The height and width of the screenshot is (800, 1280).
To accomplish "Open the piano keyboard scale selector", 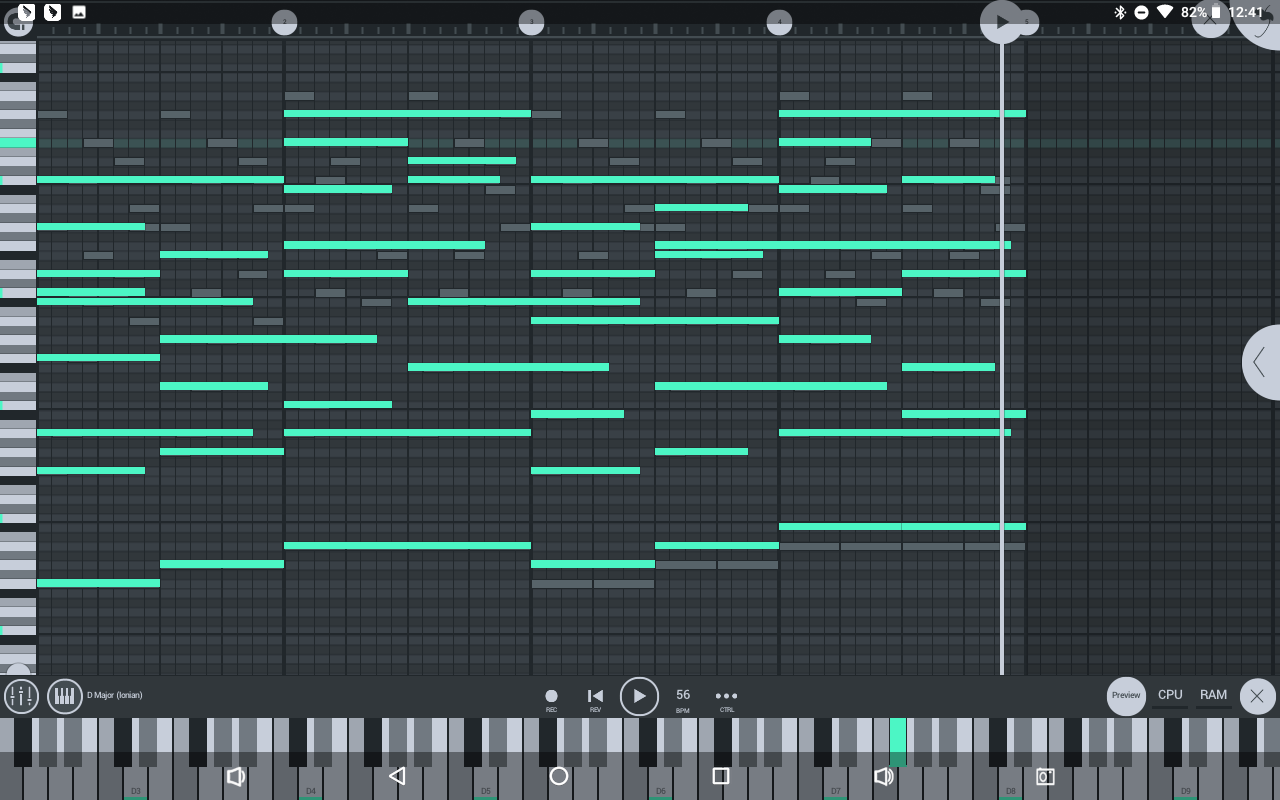I will pos(65,696).
